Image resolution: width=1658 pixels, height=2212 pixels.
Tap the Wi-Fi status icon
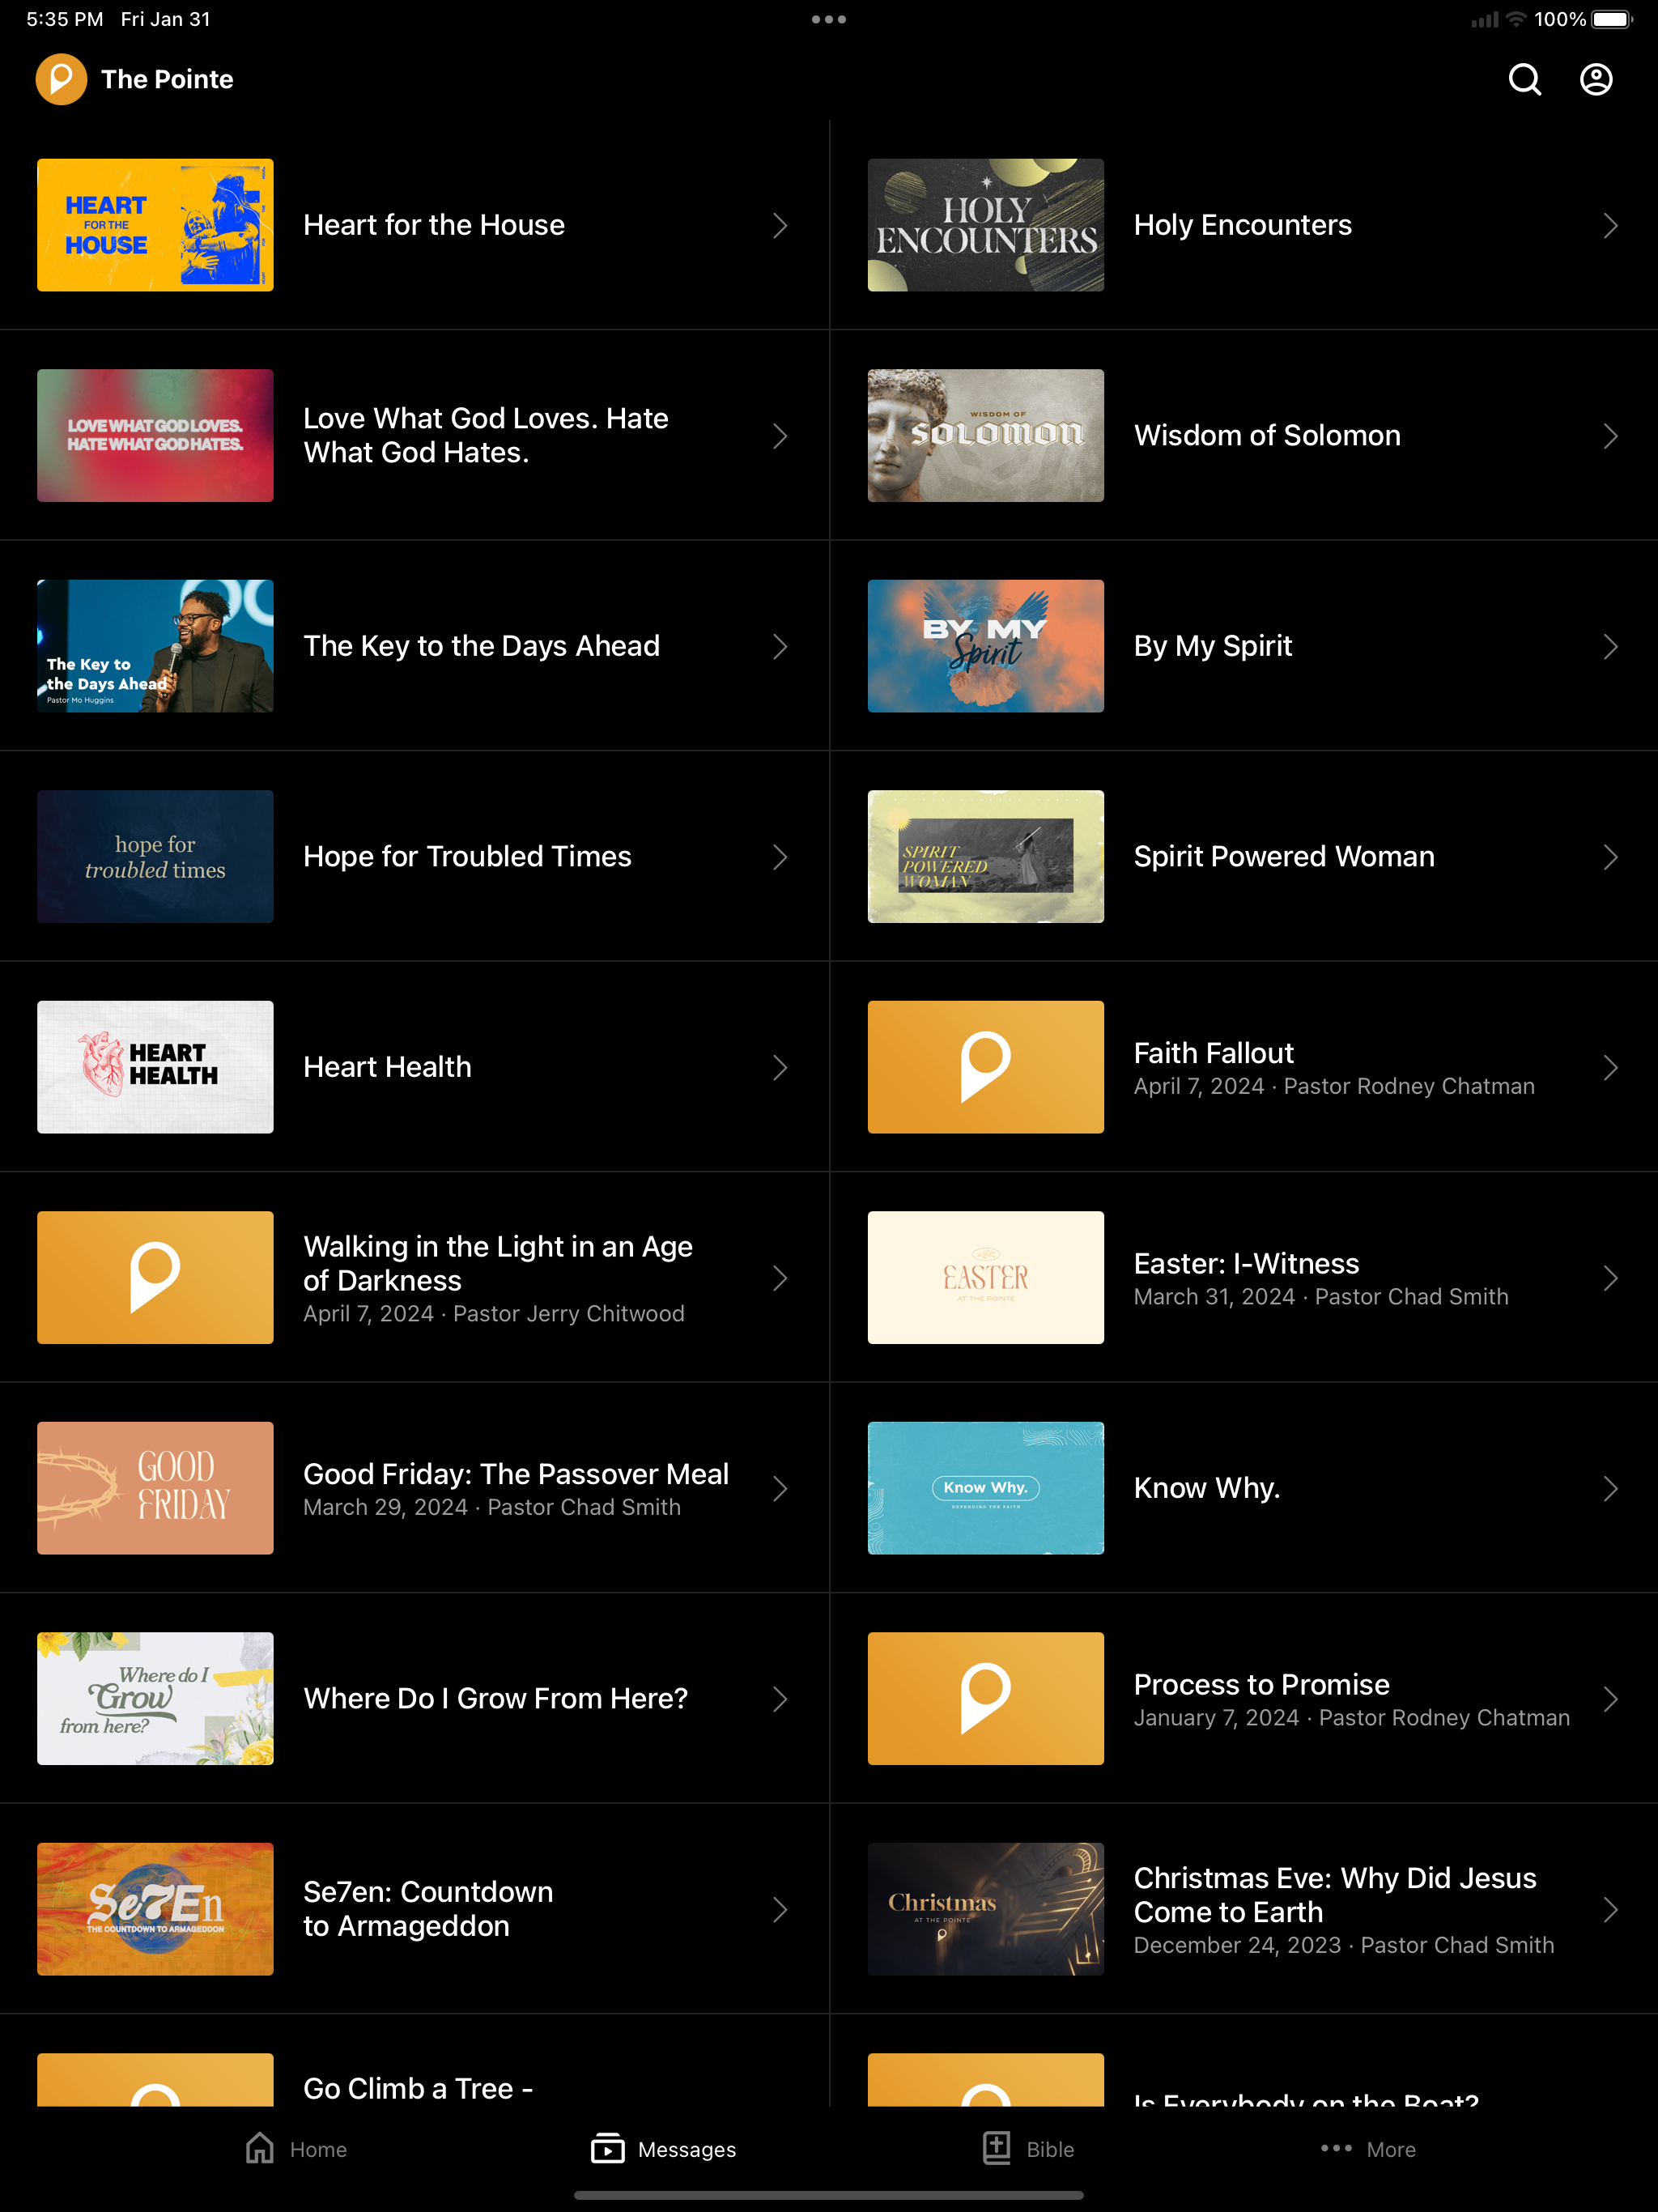coord(1516,19)
